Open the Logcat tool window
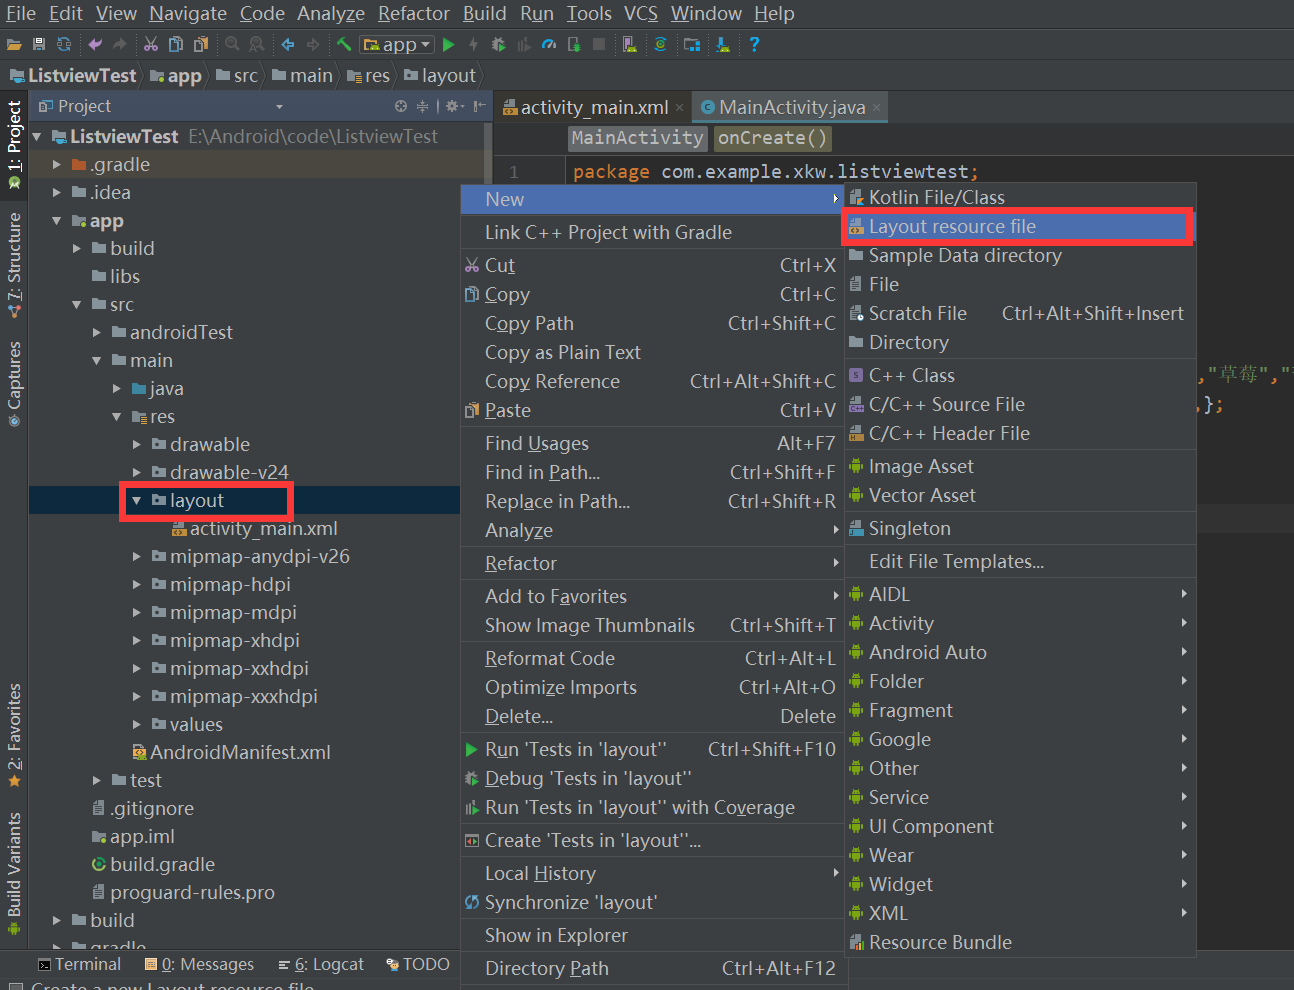The image size is (1294, 990). [321, 964]
